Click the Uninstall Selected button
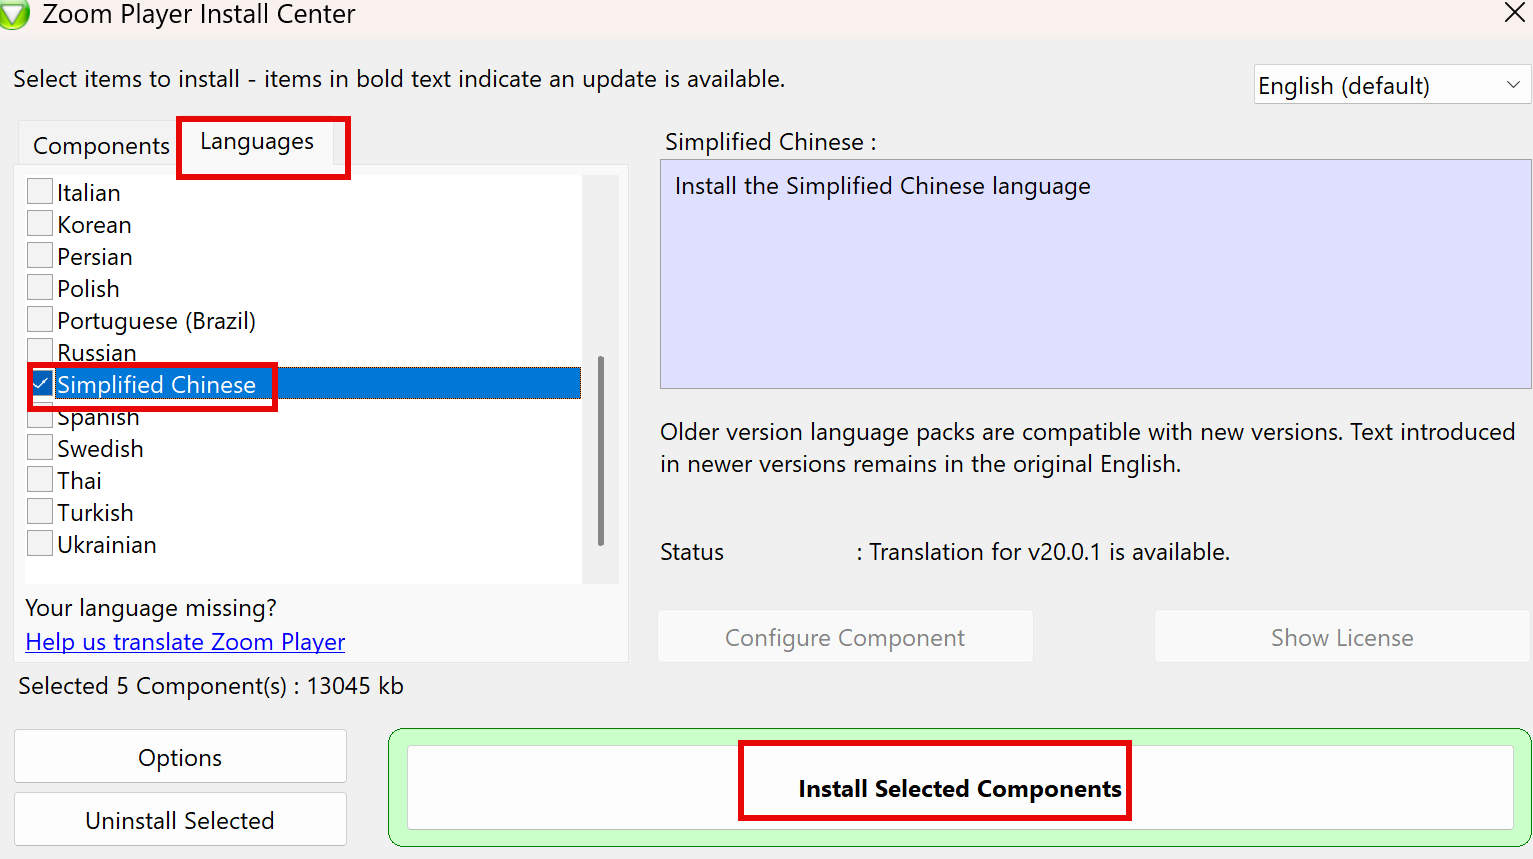 (180, 820)
